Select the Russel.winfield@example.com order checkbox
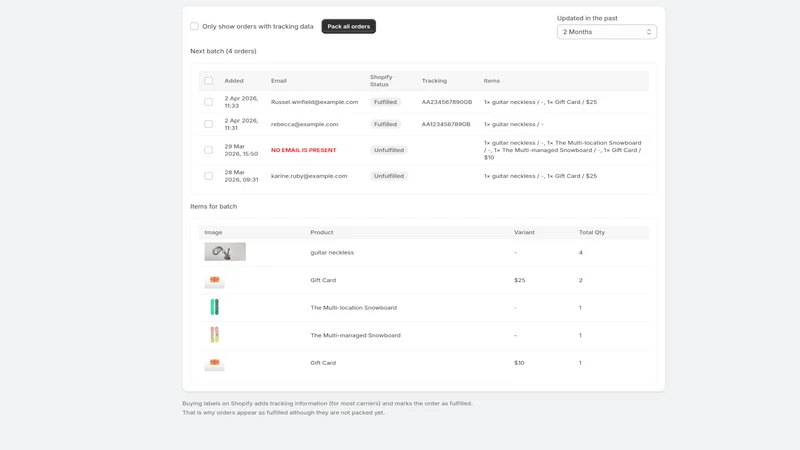This screenshot has height=450, width=800. coord(209,102)
